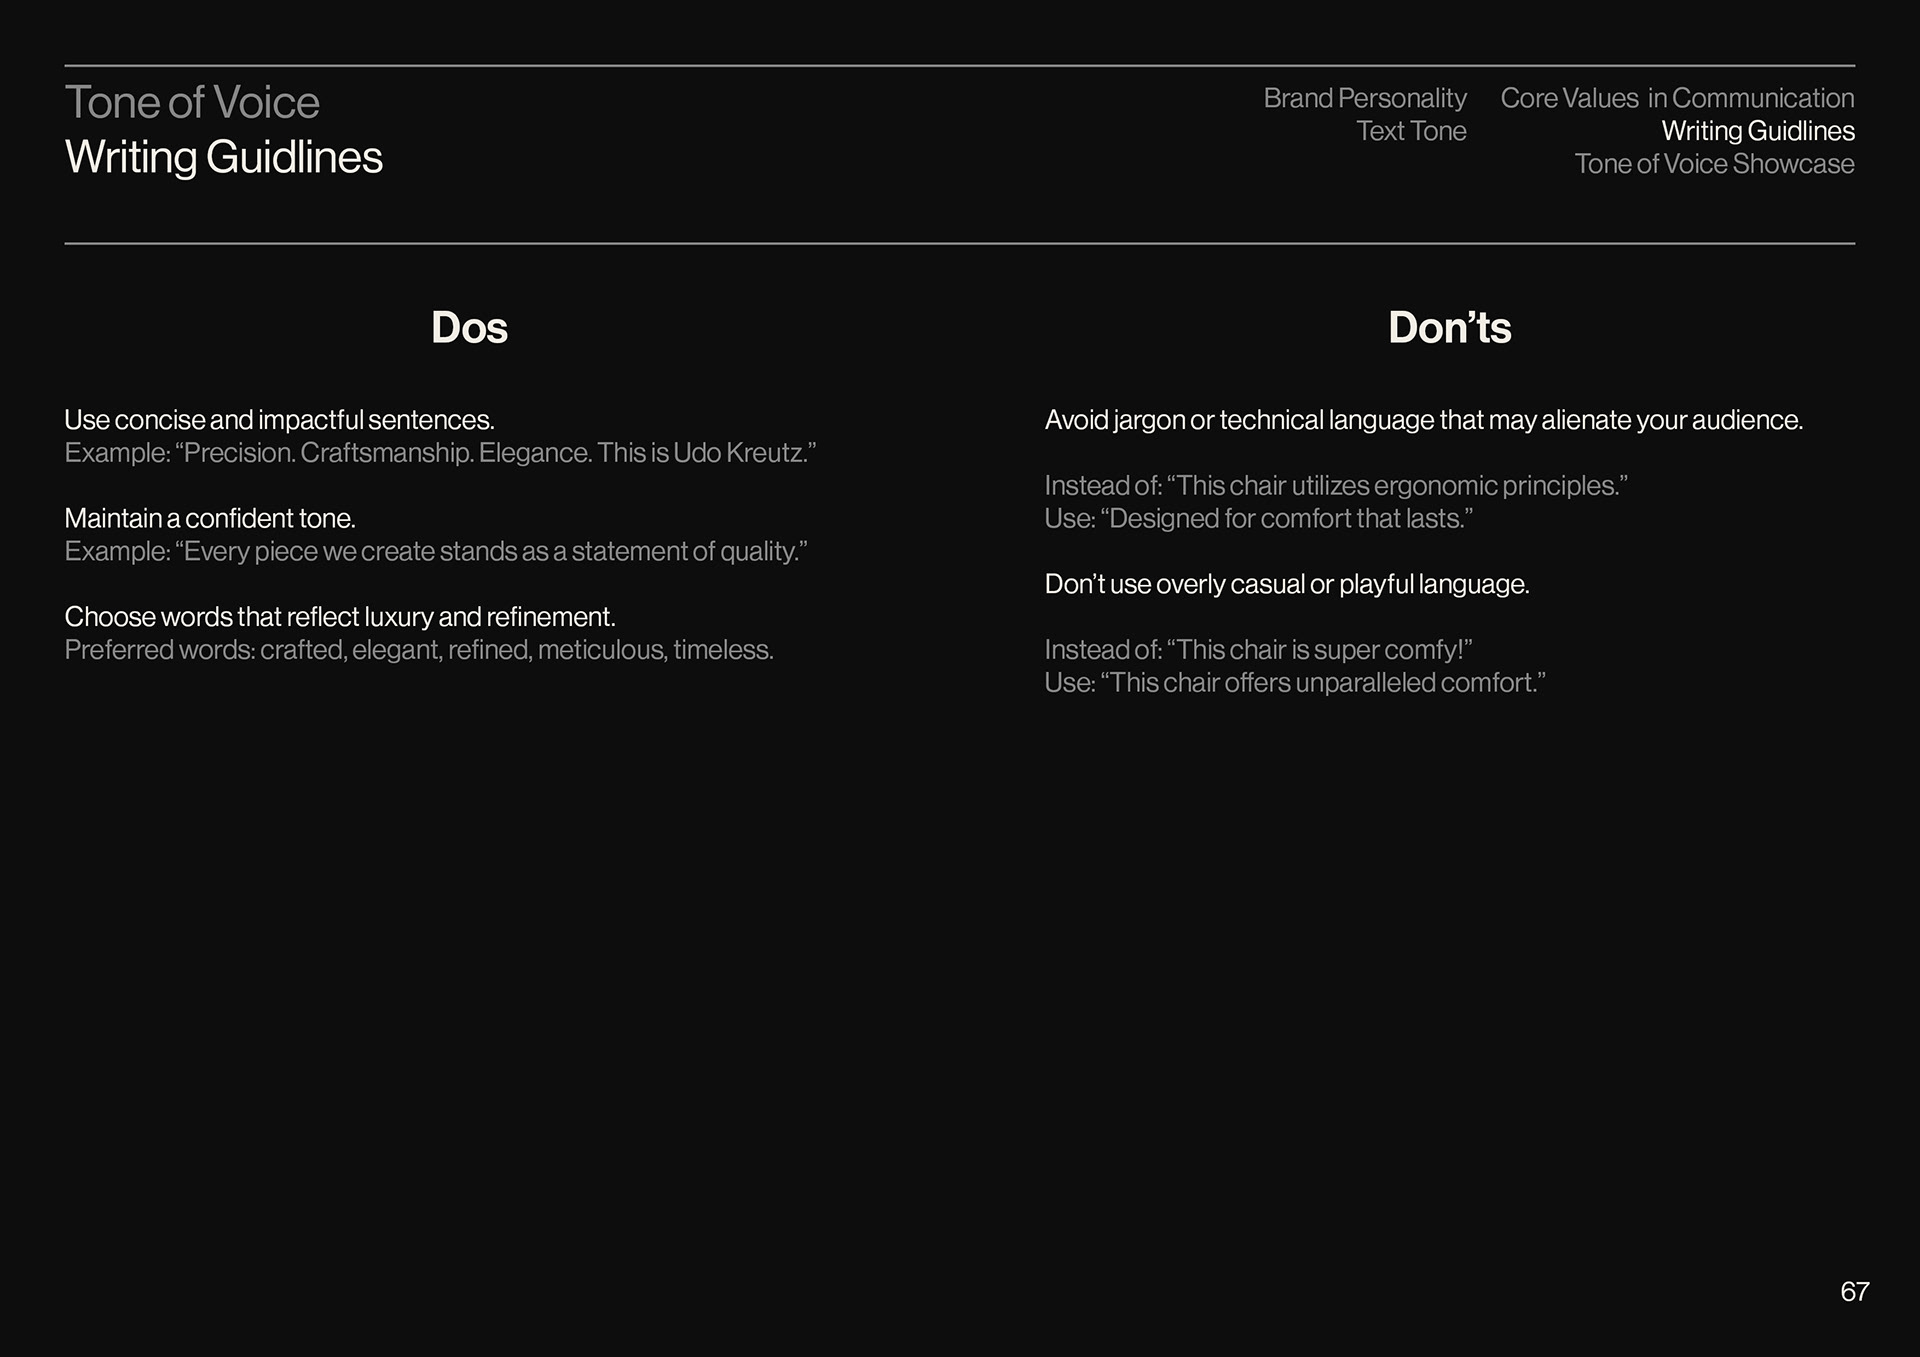Select the 'Avoid jargon or technical language' line

click(x=1423, y=420)
